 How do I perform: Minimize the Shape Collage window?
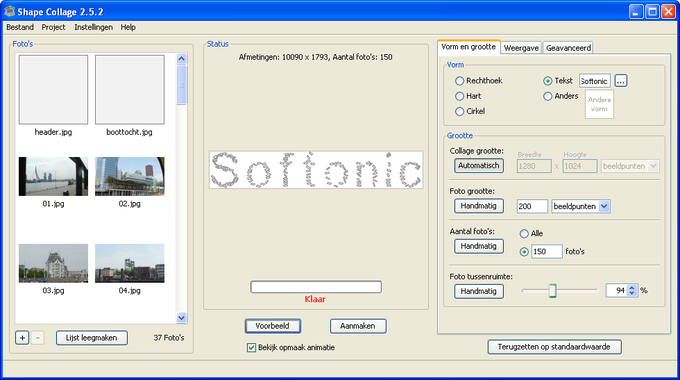click(x=636, y=11)
